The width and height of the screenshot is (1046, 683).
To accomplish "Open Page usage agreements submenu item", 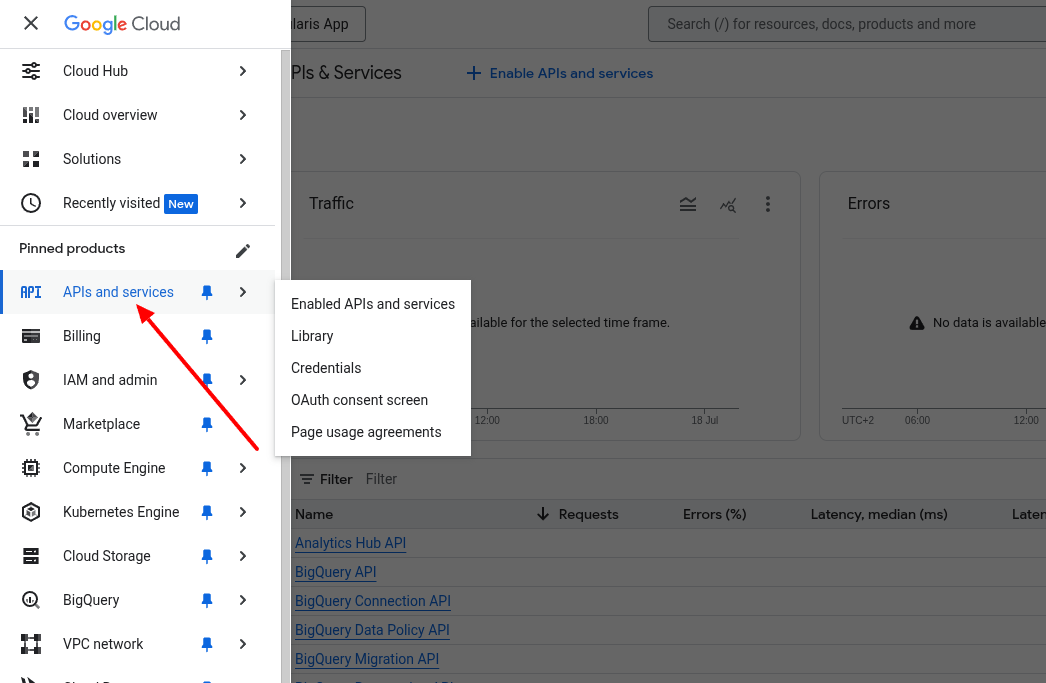I will 373,432.
